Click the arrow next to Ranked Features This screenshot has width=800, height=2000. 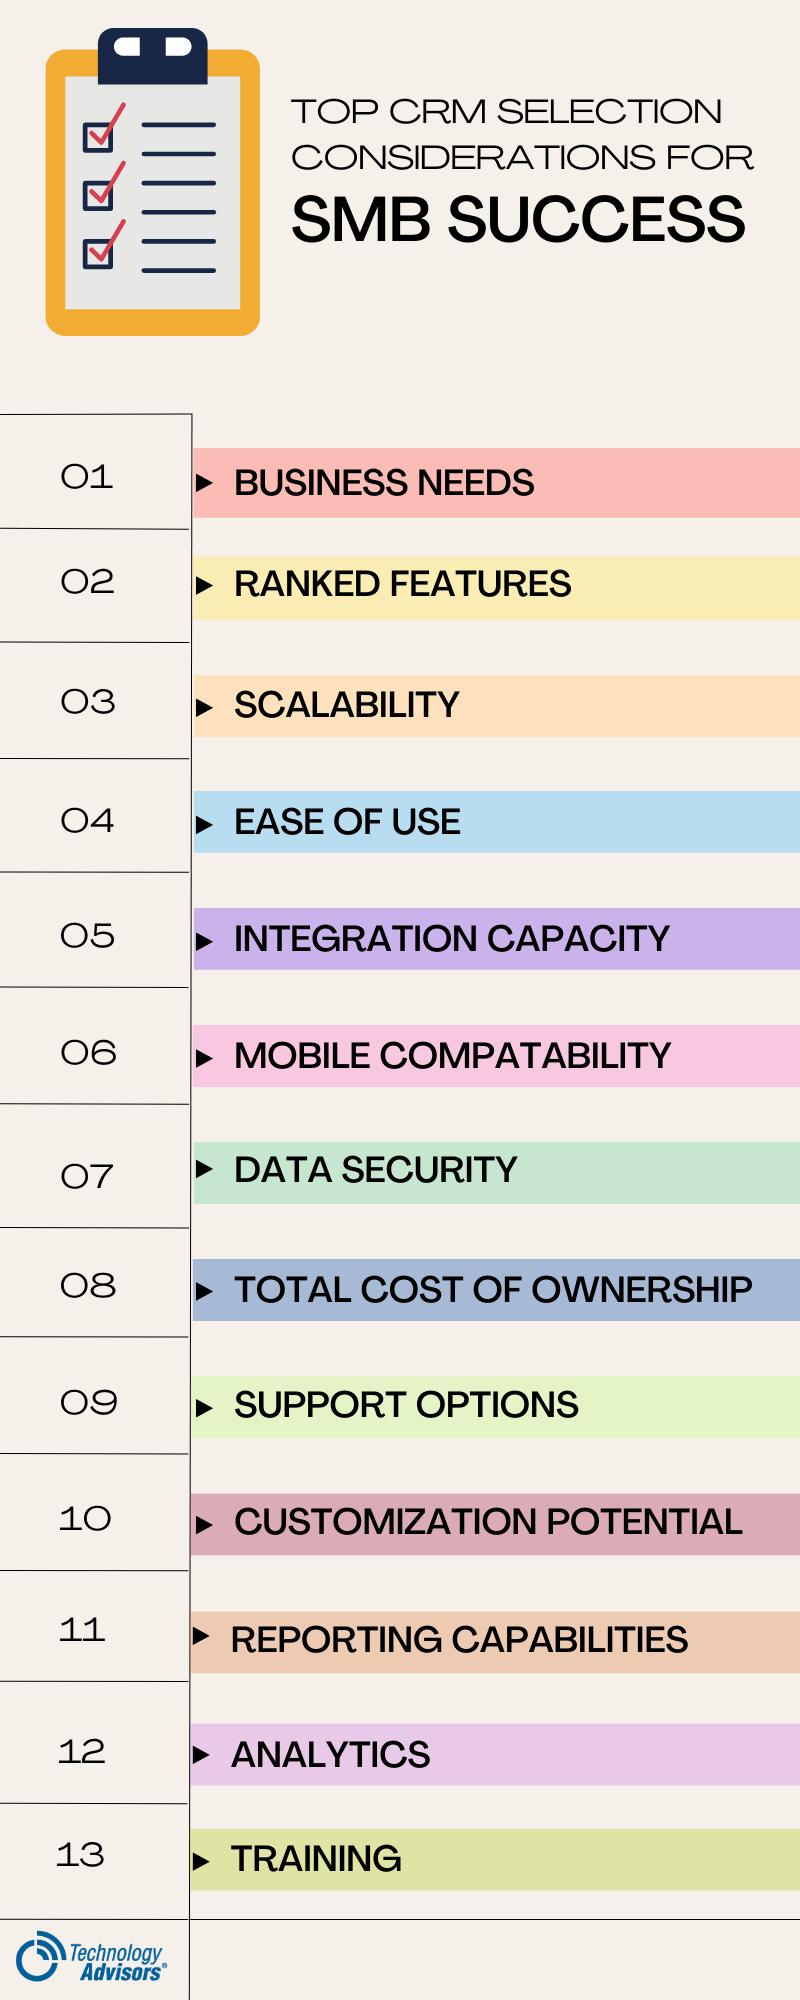(205, 585)
